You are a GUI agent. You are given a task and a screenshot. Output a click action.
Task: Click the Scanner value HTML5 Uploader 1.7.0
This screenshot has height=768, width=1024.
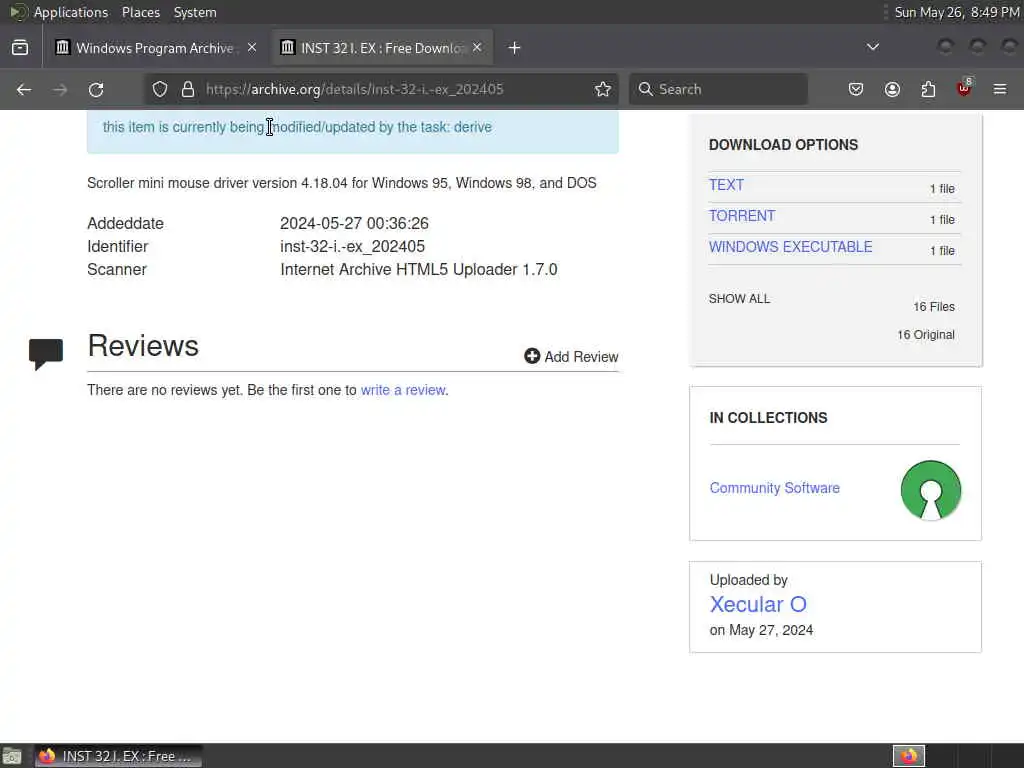[x=419, y=270]
